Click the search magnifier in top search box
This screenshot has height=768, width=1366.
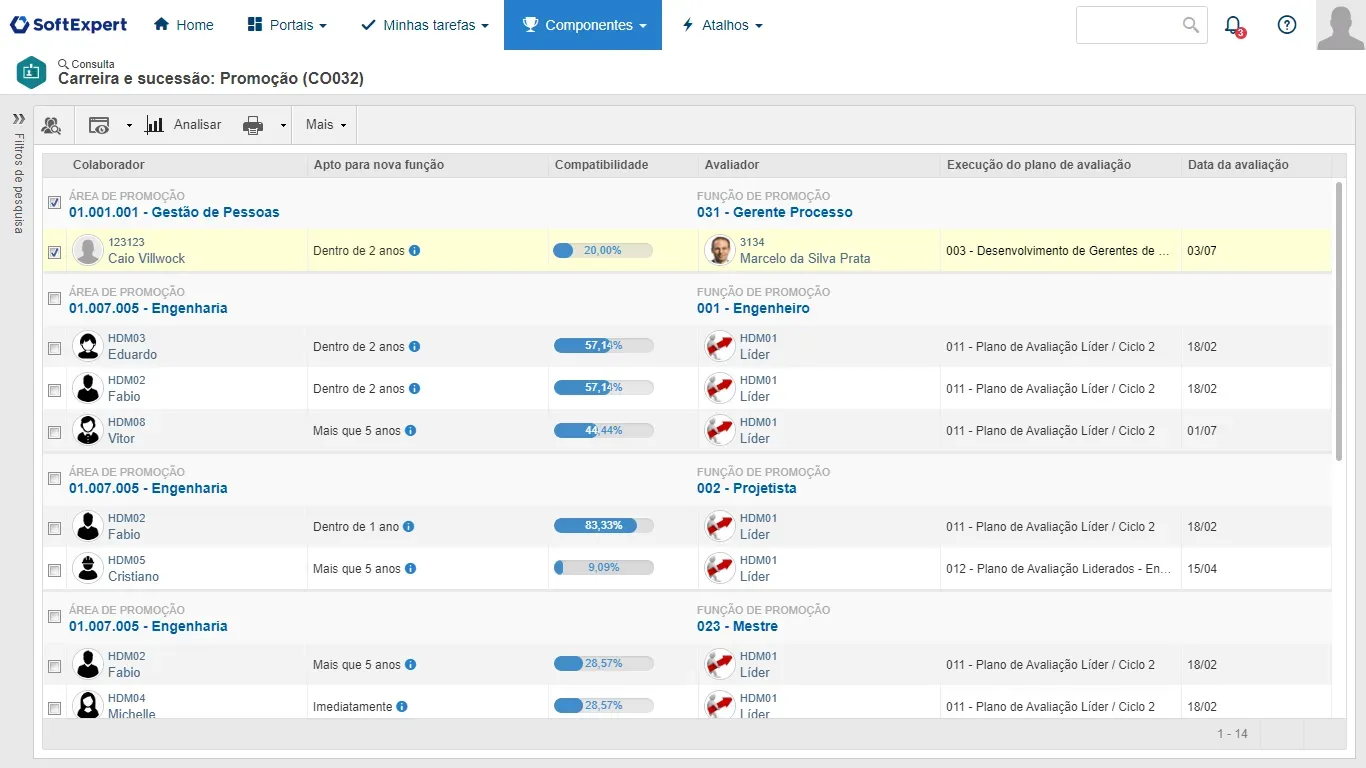pyautogui.click(x=1190, y=25)
